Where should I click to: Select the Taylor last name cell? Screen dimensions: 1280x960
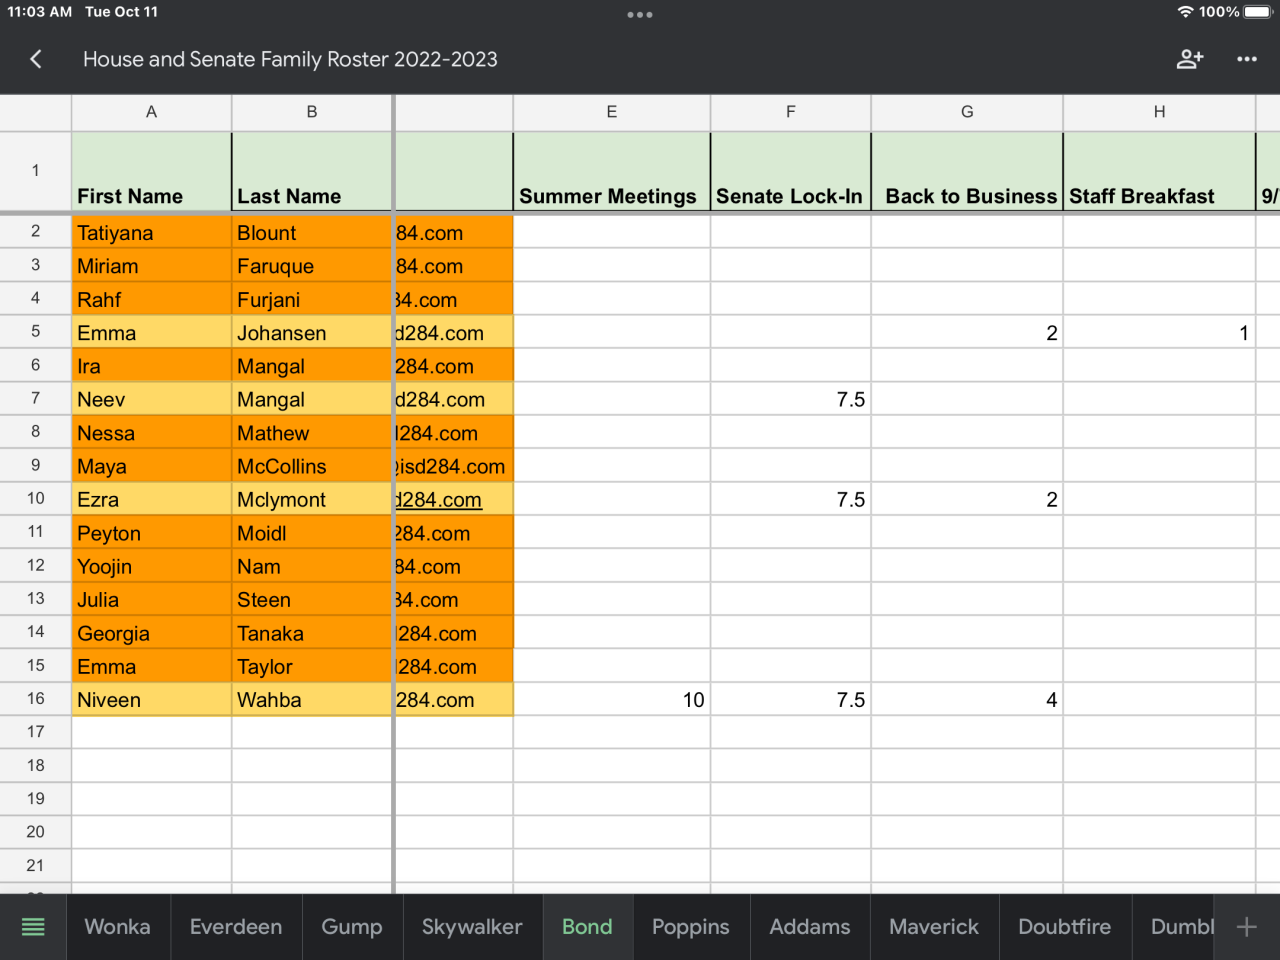pyautogui.click(x=312, y=666)
